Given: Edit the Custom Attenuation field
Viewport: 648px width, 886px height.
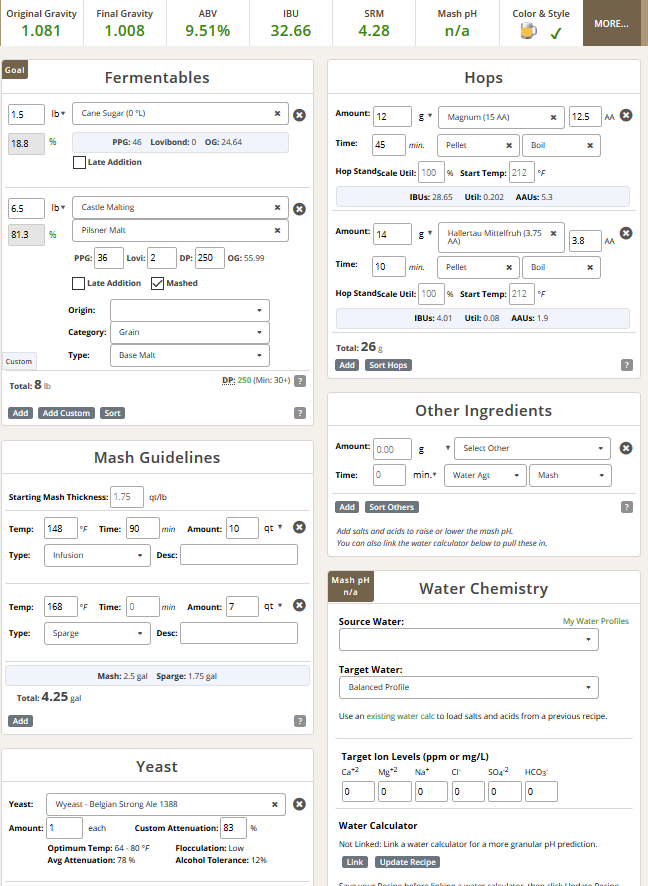Looking at the screenshot, I should coord(233,828).
